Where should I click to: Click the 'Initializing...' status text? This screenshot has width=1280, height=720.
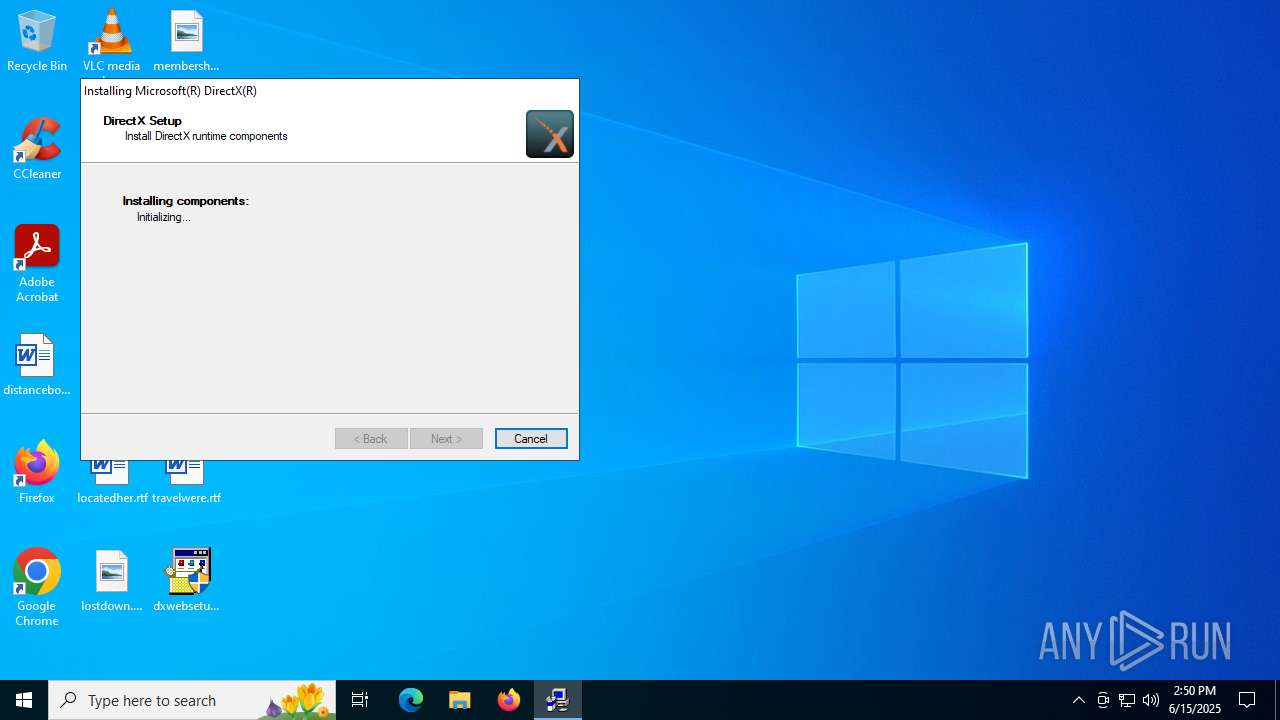(164, 217)
